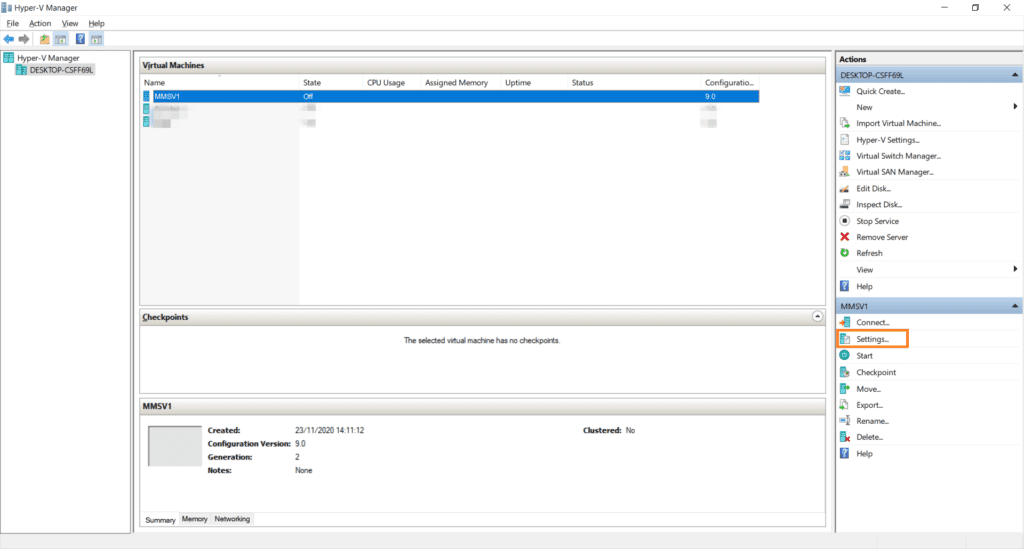Sort by the Configuration column header

pos(730,83)
